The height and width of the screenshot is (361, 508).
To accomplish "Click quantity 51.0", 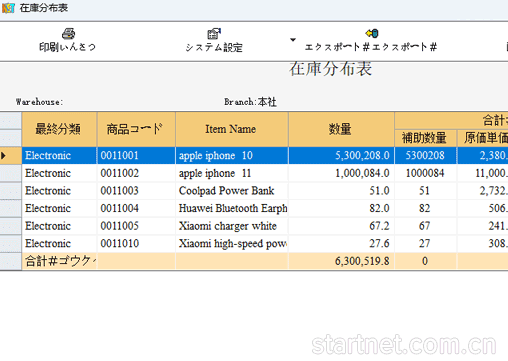I will pyautogui.click(x=341, y=191).
